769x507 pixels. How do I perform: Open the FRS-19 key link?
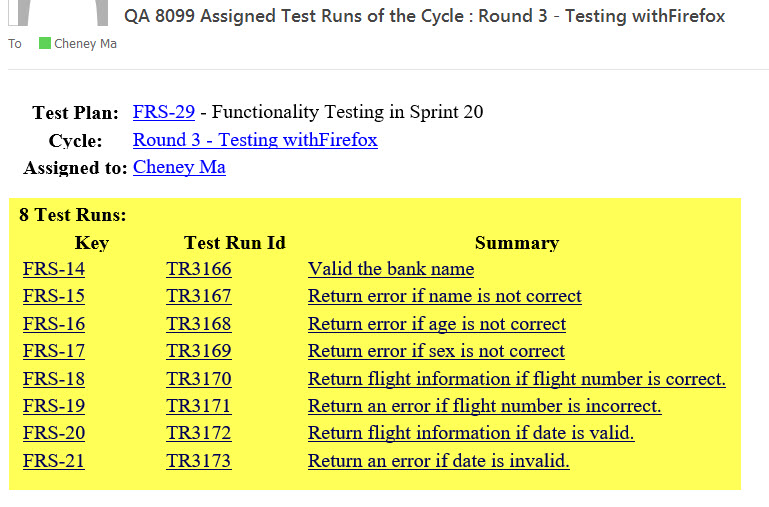tap(54, 406)
